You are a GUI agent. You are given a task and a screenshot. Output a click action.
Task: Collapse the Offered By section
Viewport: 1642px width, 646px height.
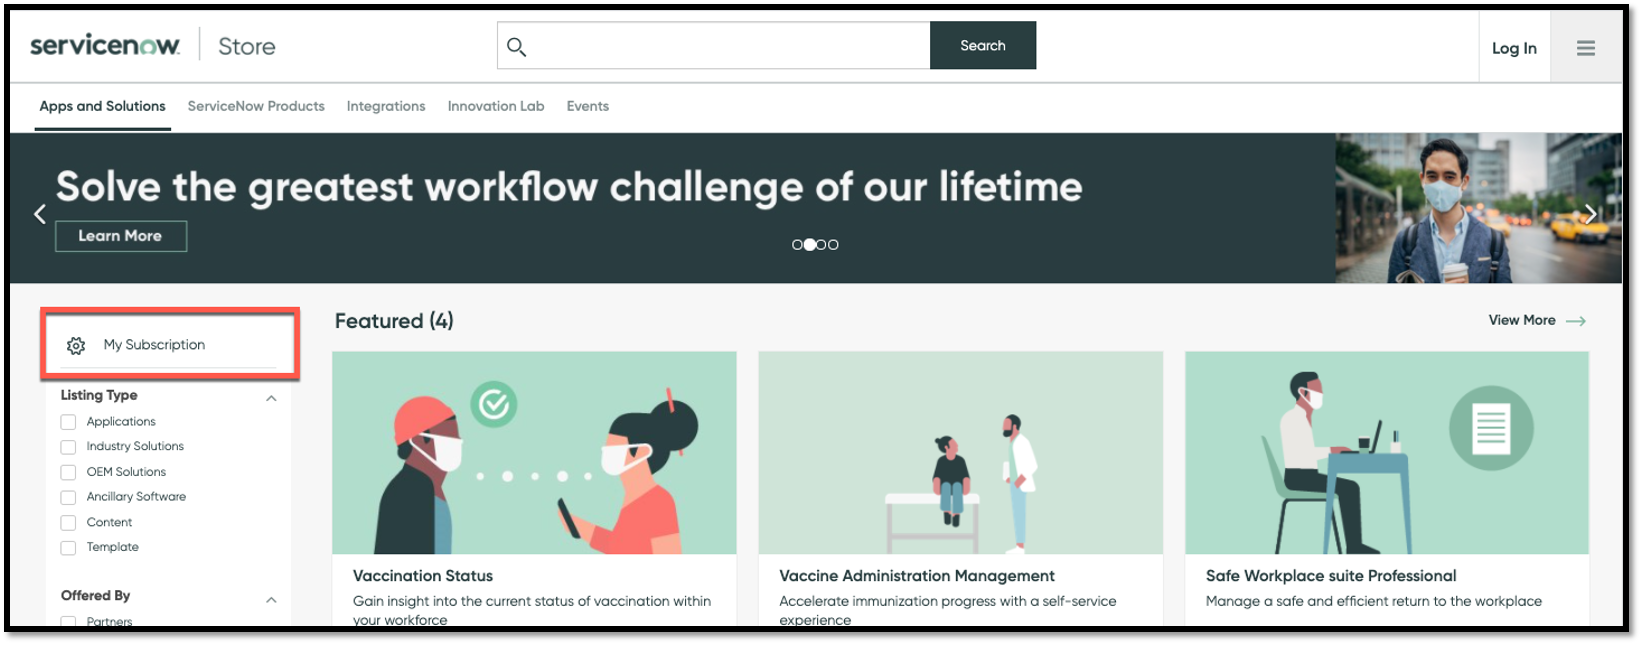click(271, 600)
